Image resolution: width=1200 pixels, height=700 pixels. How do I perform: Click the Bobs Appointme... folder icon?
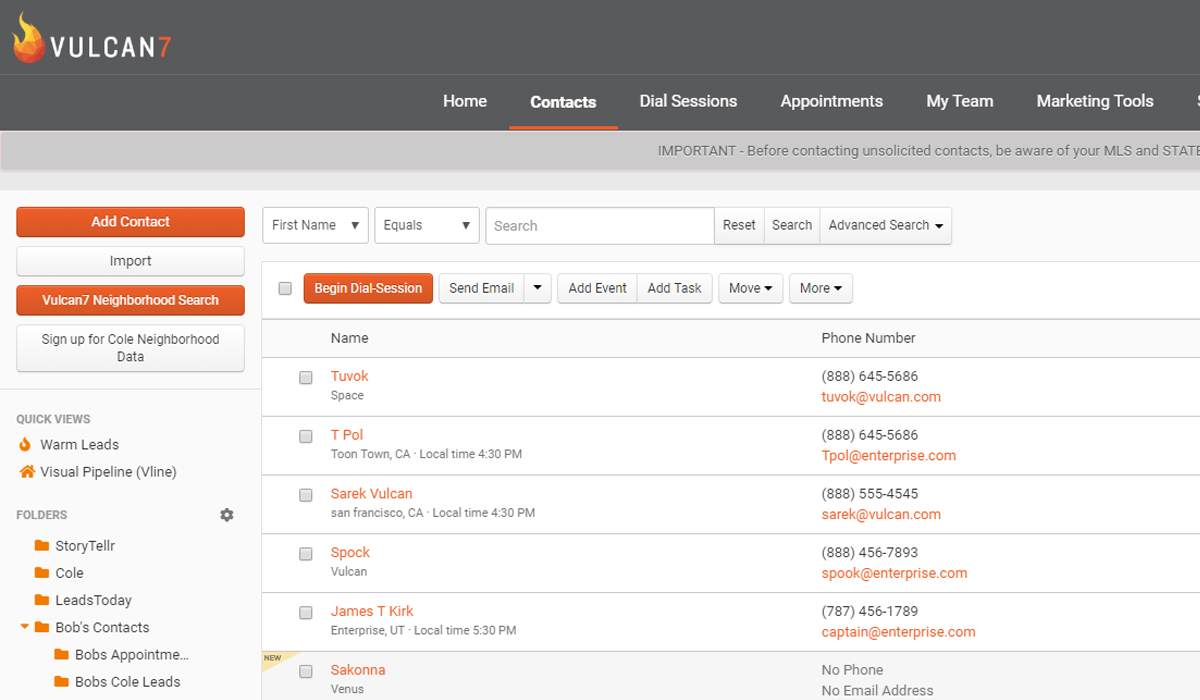point(62,655)
